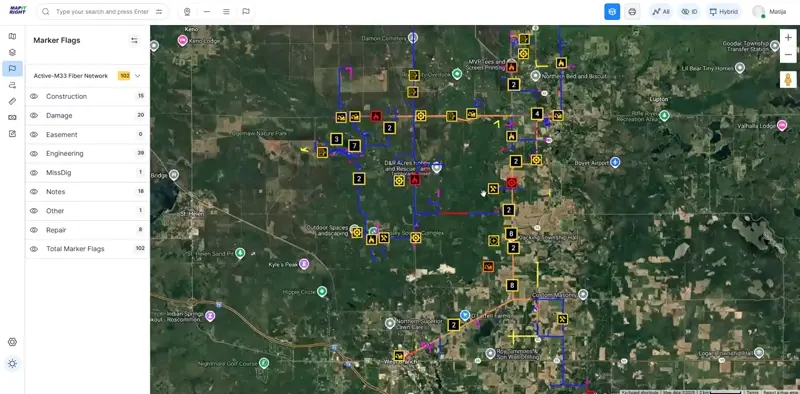Click the Engineering count 39
The width and height of the screenshot is (800, 394).
tap(140, 153)
